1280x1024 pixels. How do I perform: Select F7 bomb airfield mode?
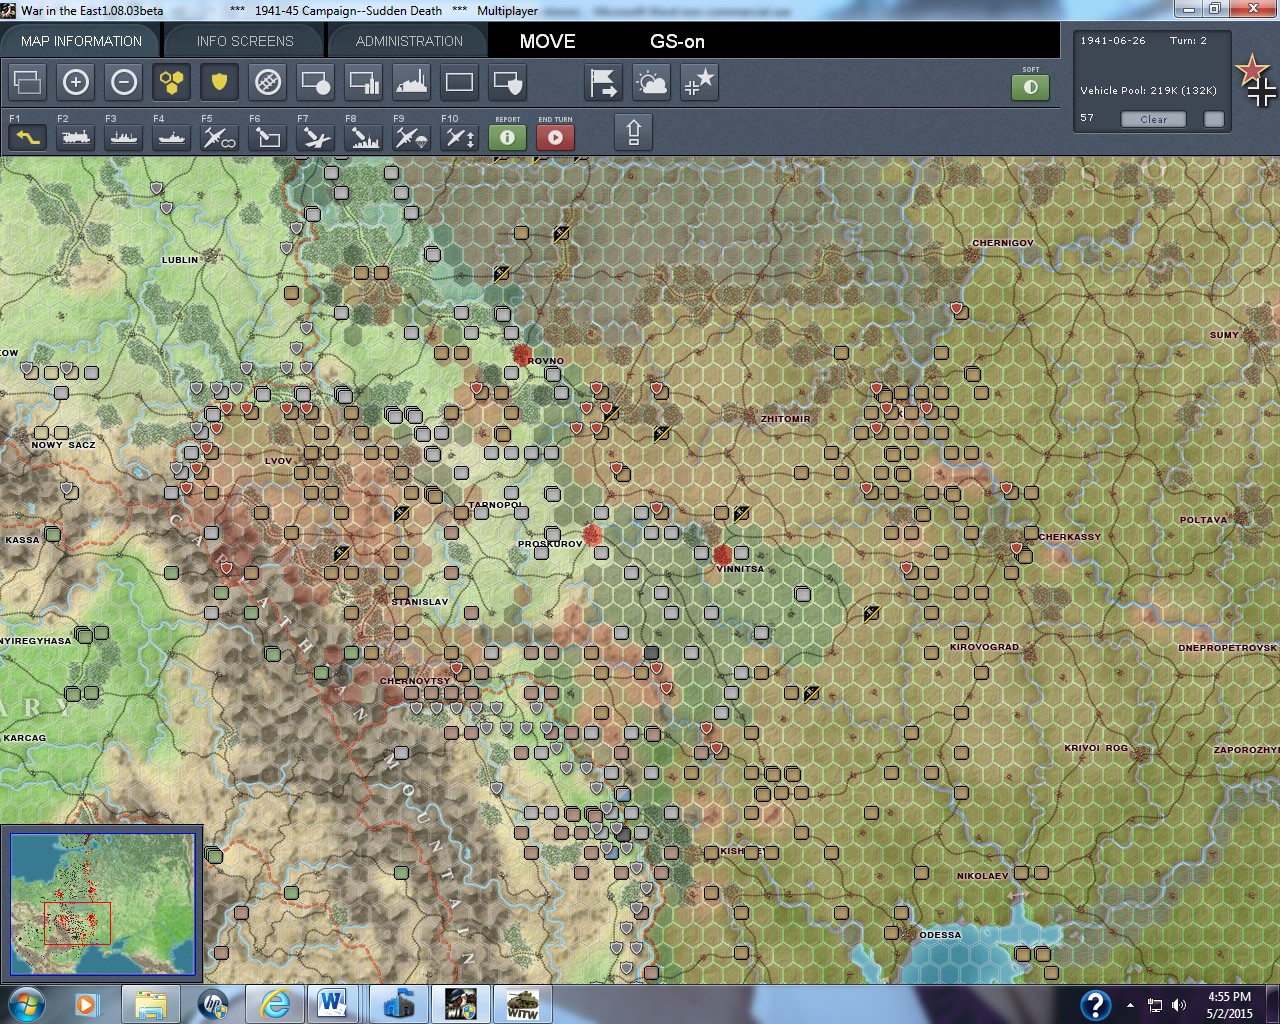[316, 137]
